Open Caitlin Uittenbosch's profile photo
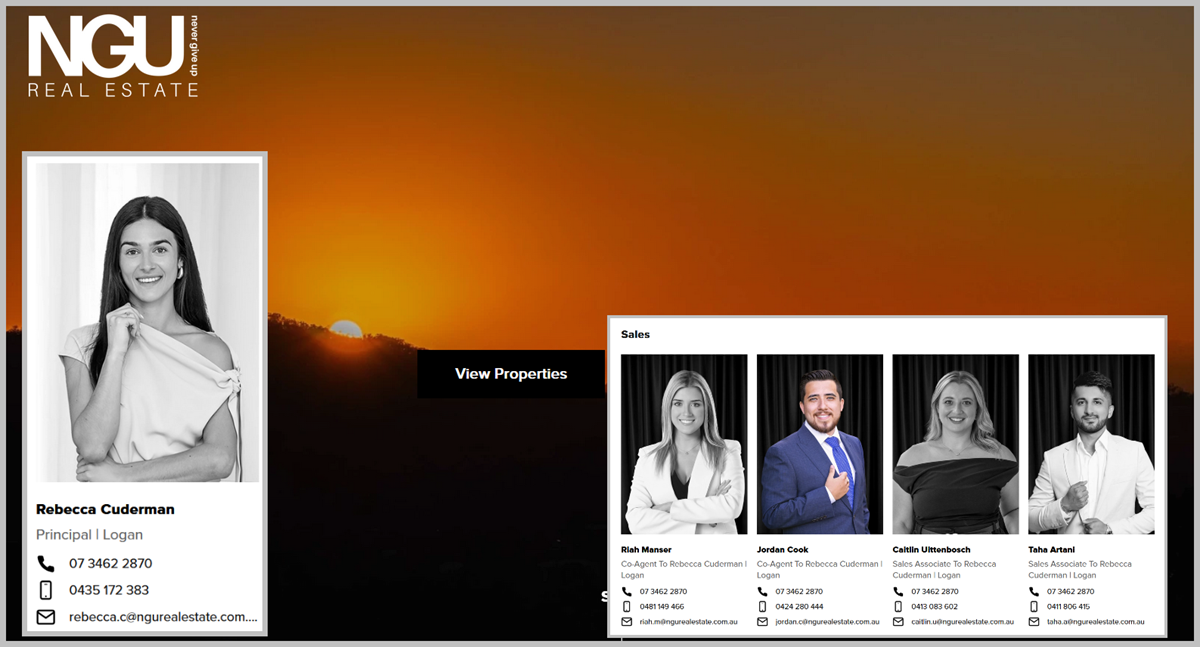Viewport: 1200px width, 647px height. (x=955, y=444)
